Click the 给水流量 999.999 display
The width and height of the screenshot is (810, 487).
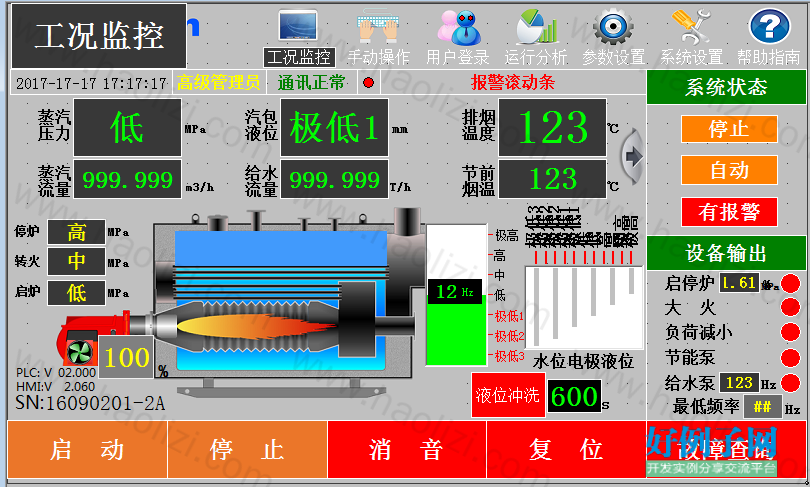coord(334,179)
